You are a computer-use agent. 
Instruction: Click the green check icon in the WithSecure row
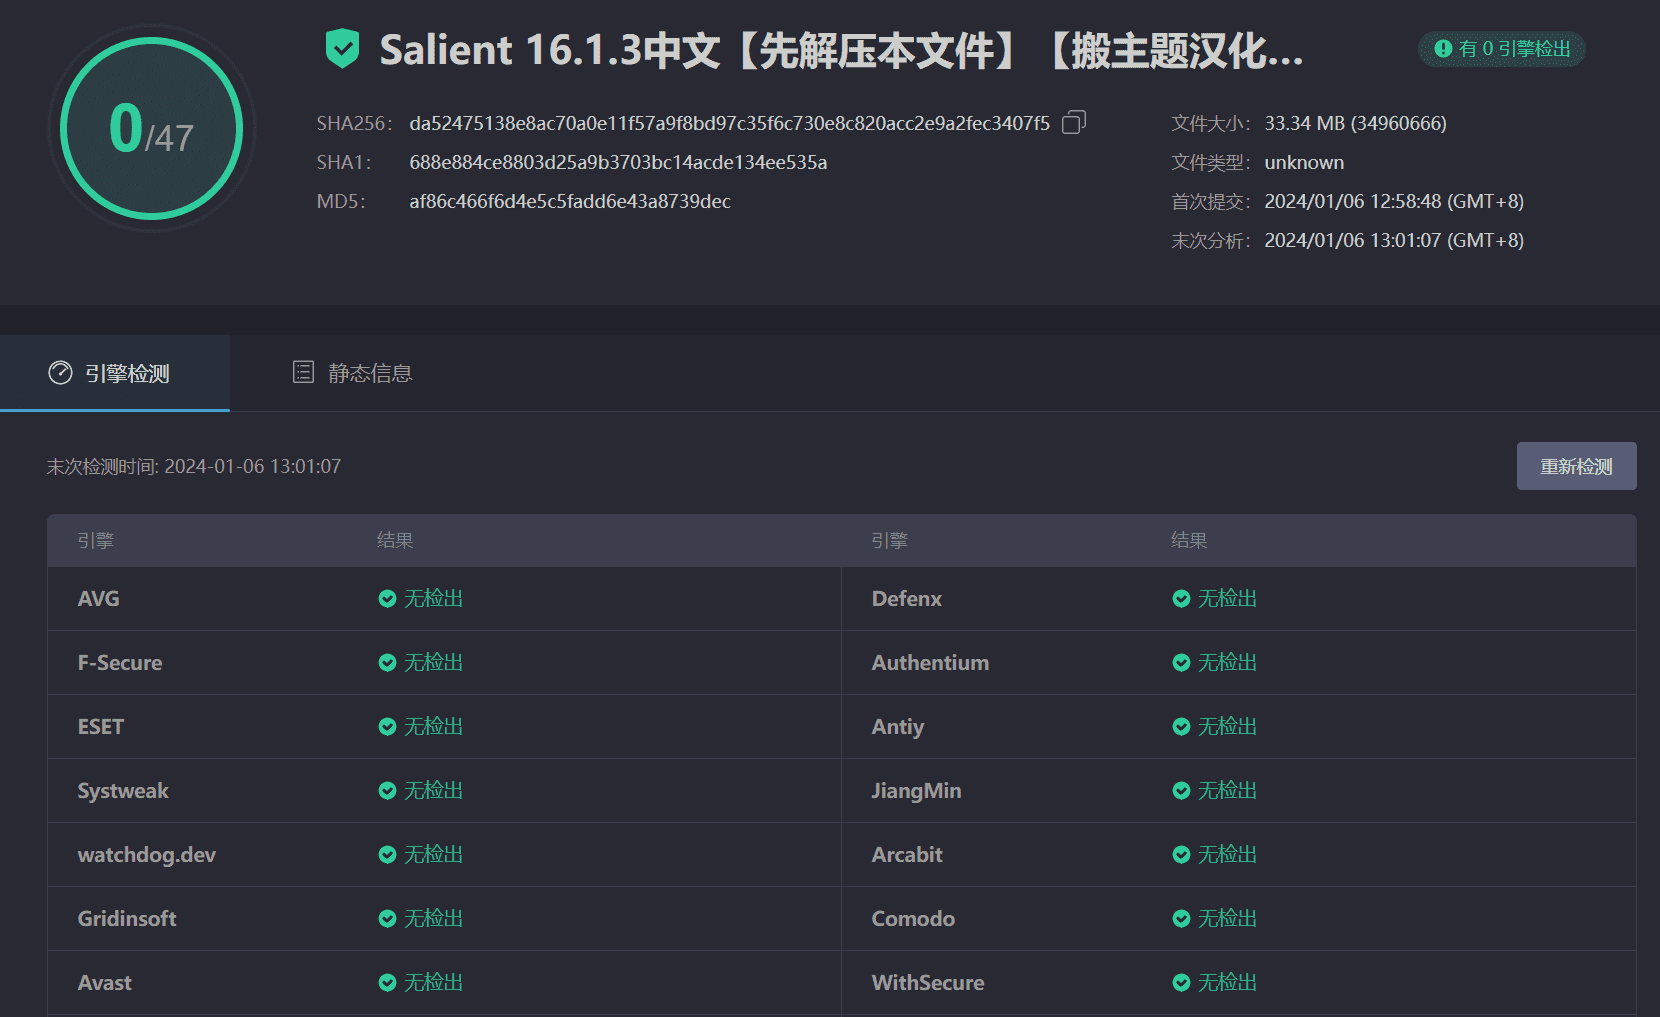click(1181, 983)
